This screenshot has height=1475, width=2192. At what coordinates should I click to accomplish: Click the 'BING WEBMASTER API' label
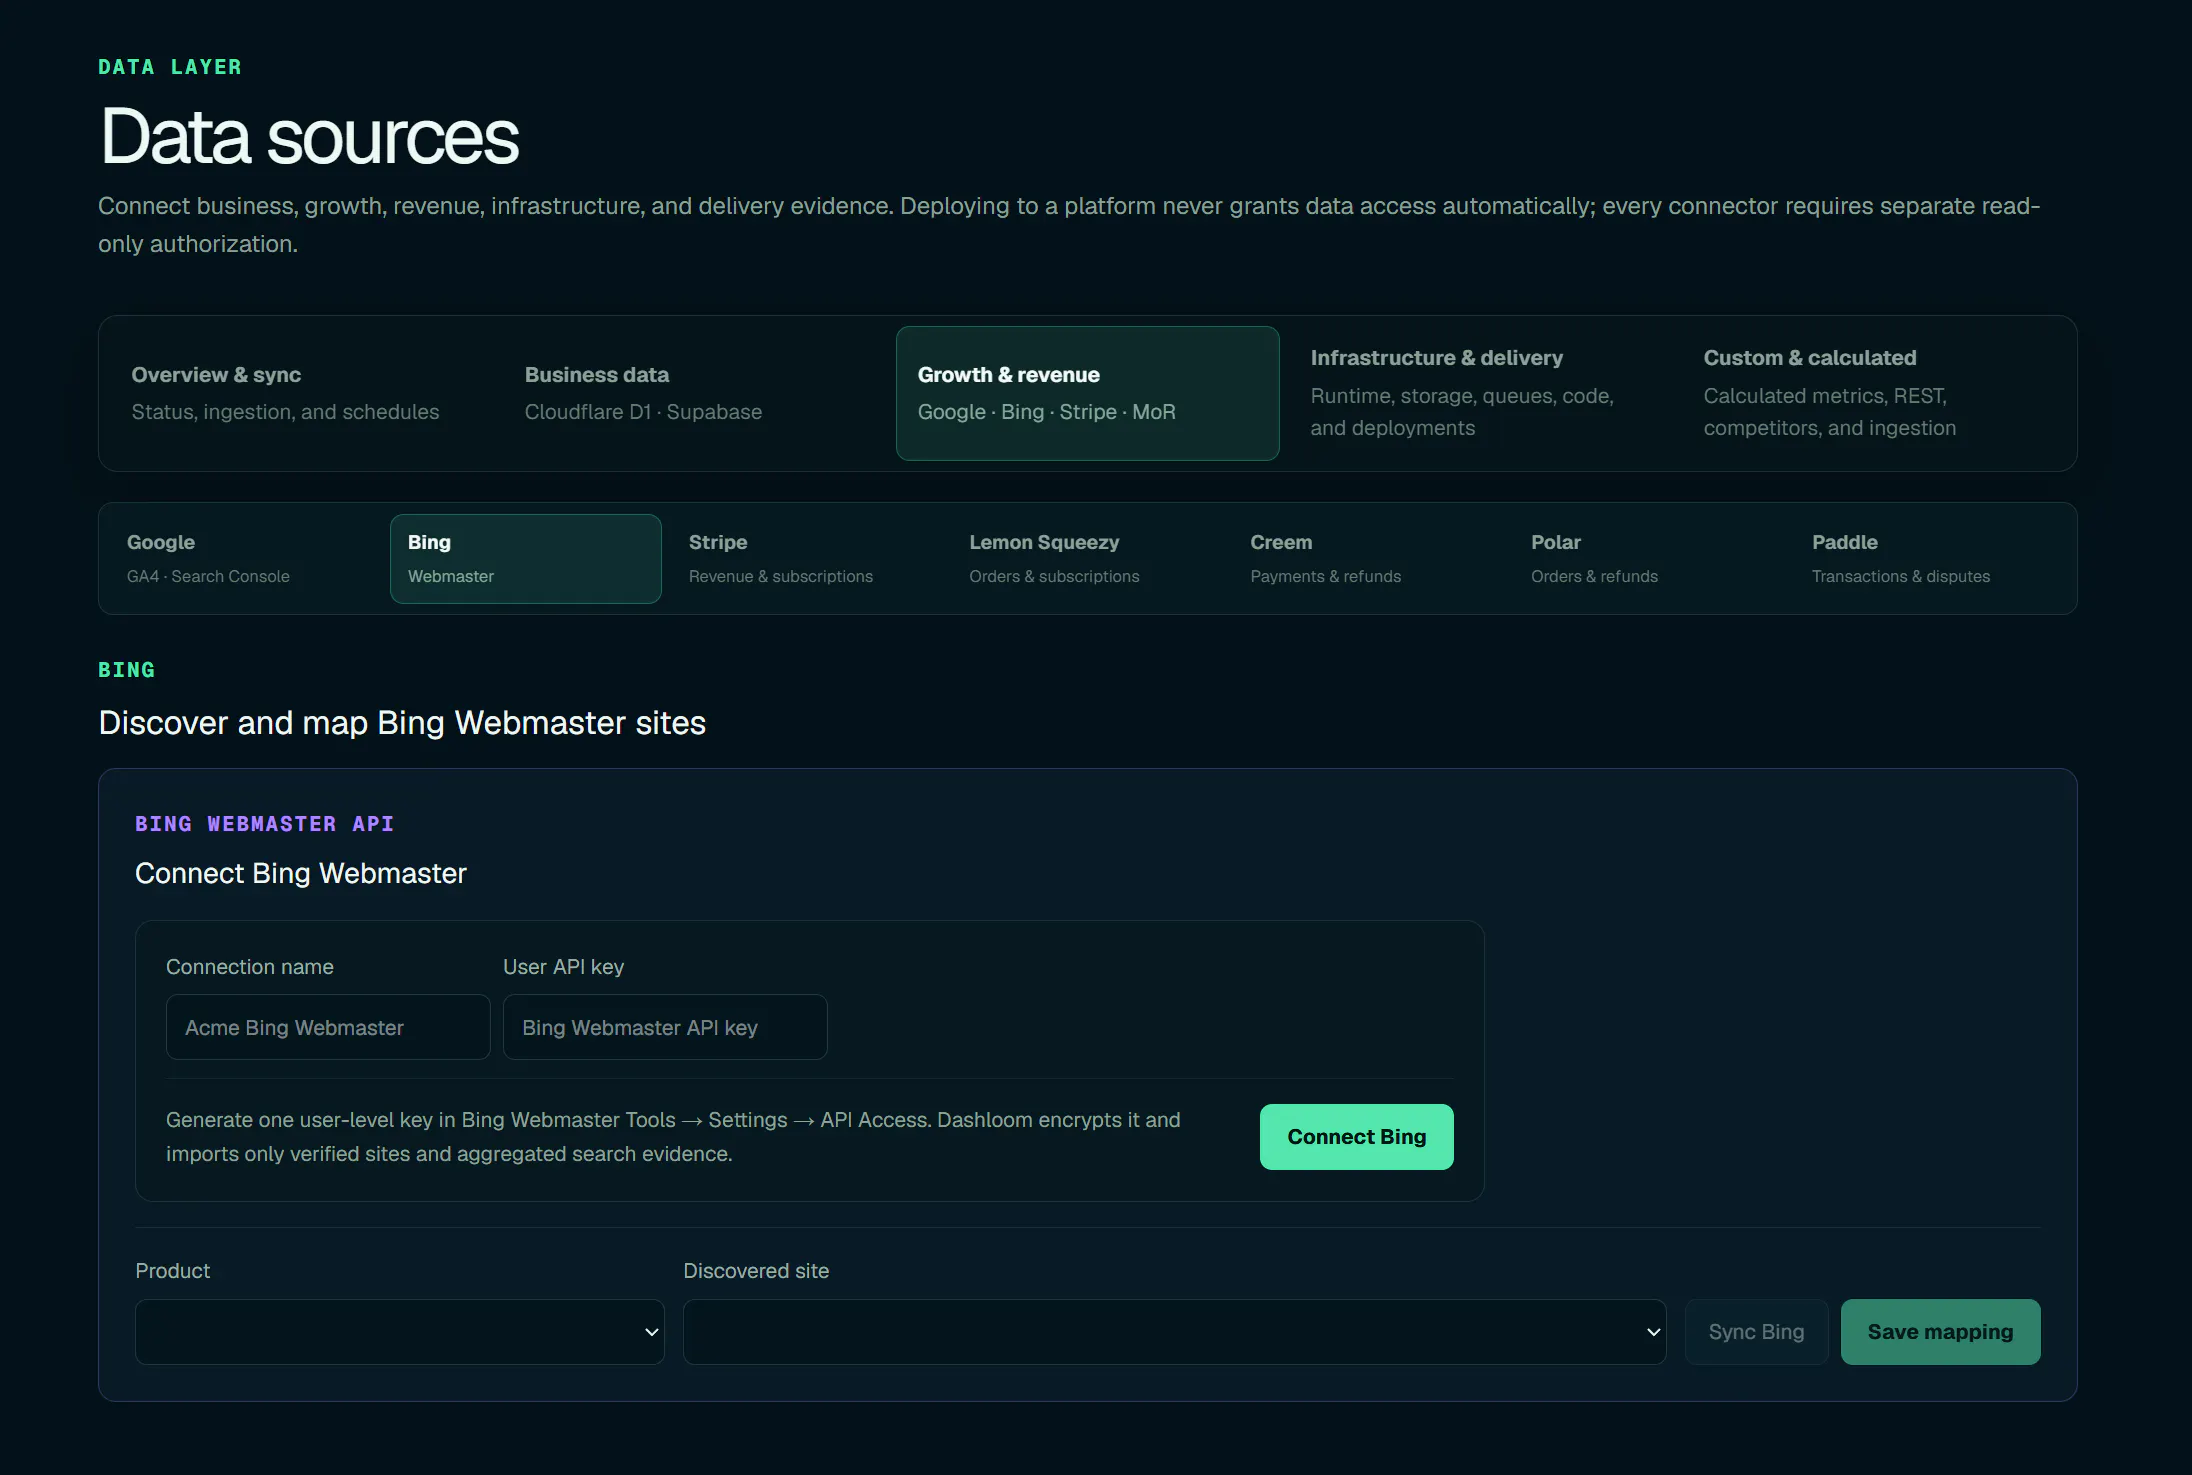pyautogui.click(x=265, y=824)
